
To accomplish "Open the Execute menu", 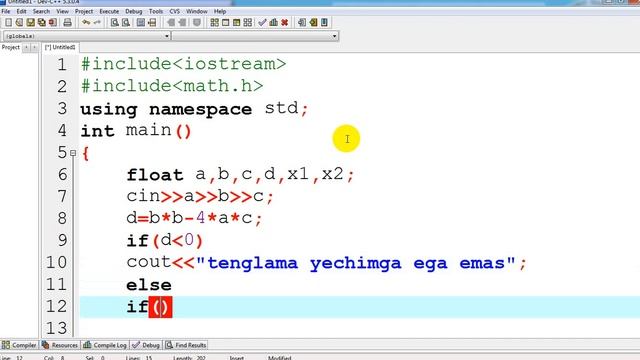I will tap(109, 11).
